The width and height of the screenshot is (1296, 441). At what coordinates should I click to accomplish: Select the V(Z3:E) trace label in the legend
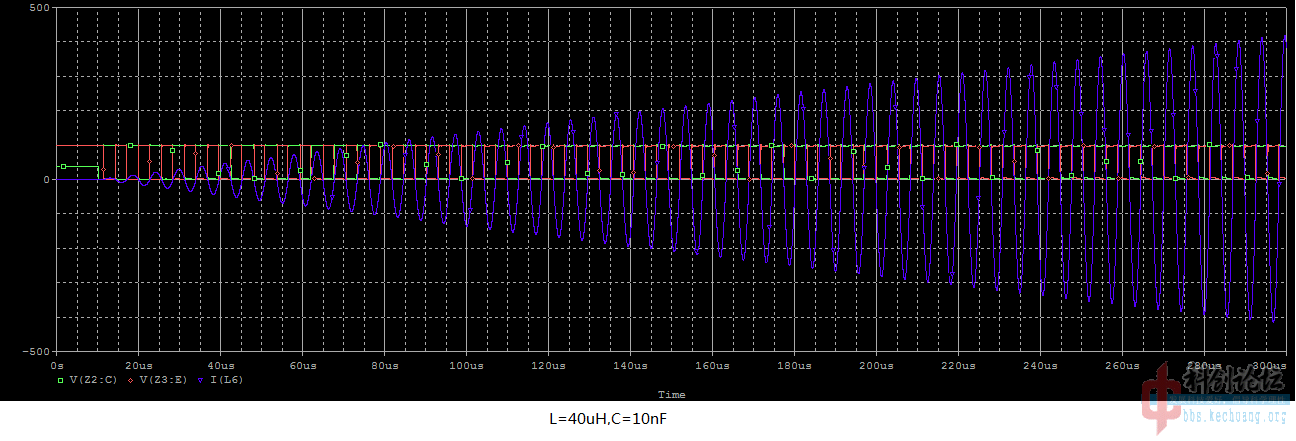pyautogui.click(x=162, y=380)
